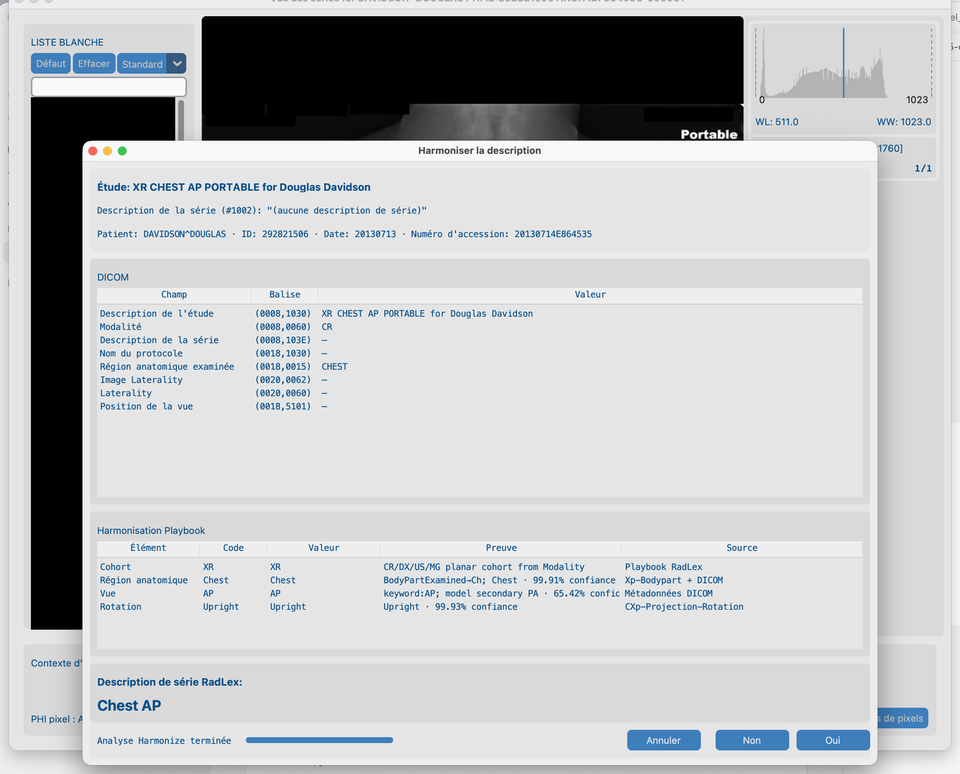
Task: Click the 1/1 image counter
Action: pyautogui.click(x=923, y=168)
